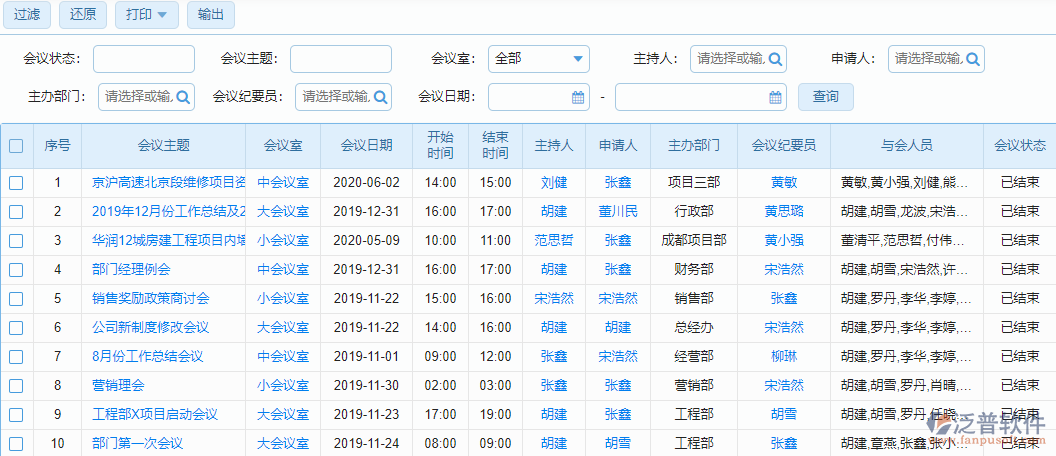Open host link 范思哲 in row 3
Viewport: 1056px width, 456px height.
pos(553,240)
